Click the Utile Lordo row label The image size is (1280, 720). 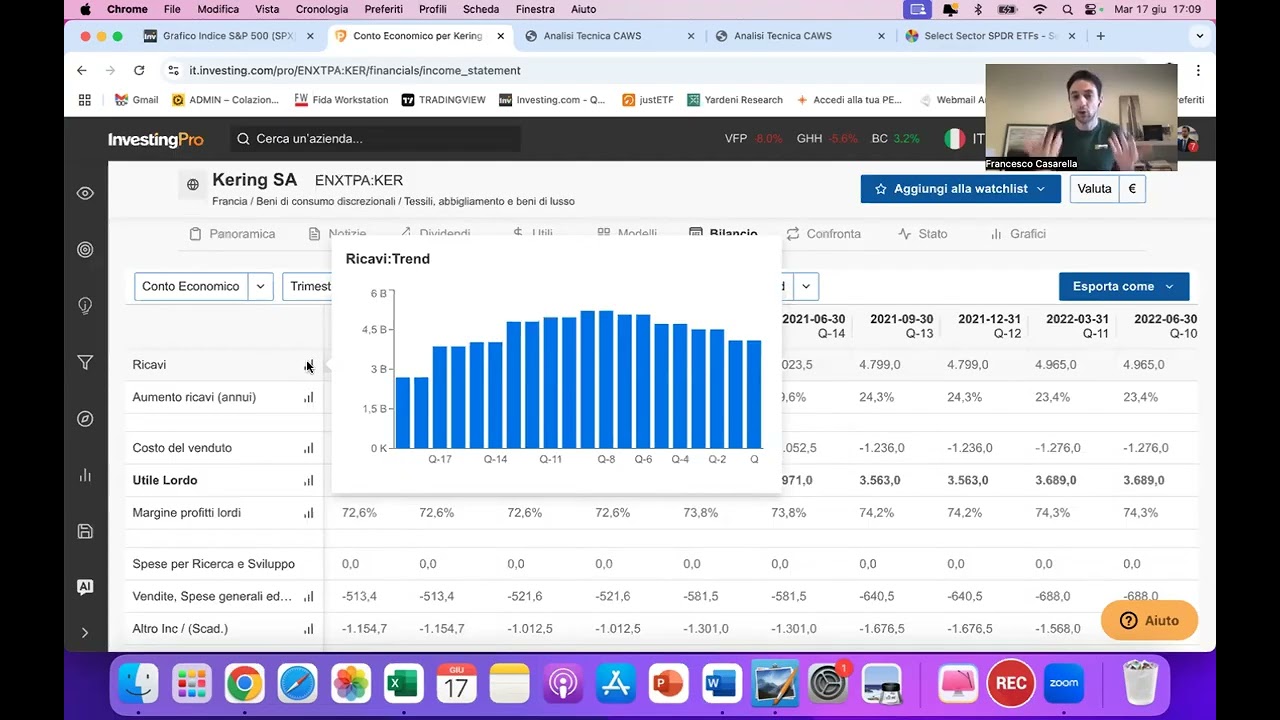click(165, 481)
